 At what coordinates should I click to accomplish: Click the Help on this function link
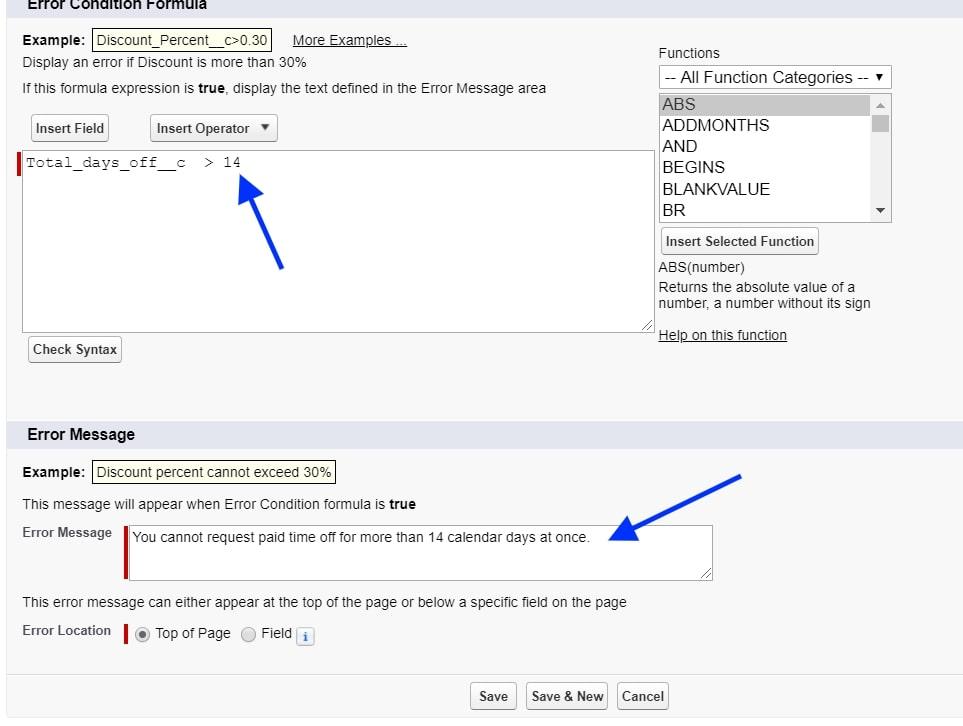722,335
